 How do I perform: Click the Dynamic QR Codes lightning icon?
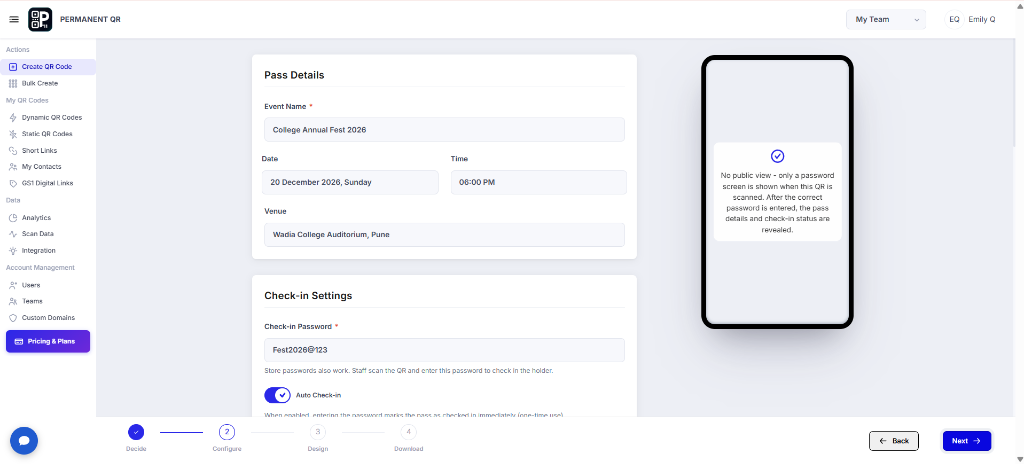(x=13, y=118)
